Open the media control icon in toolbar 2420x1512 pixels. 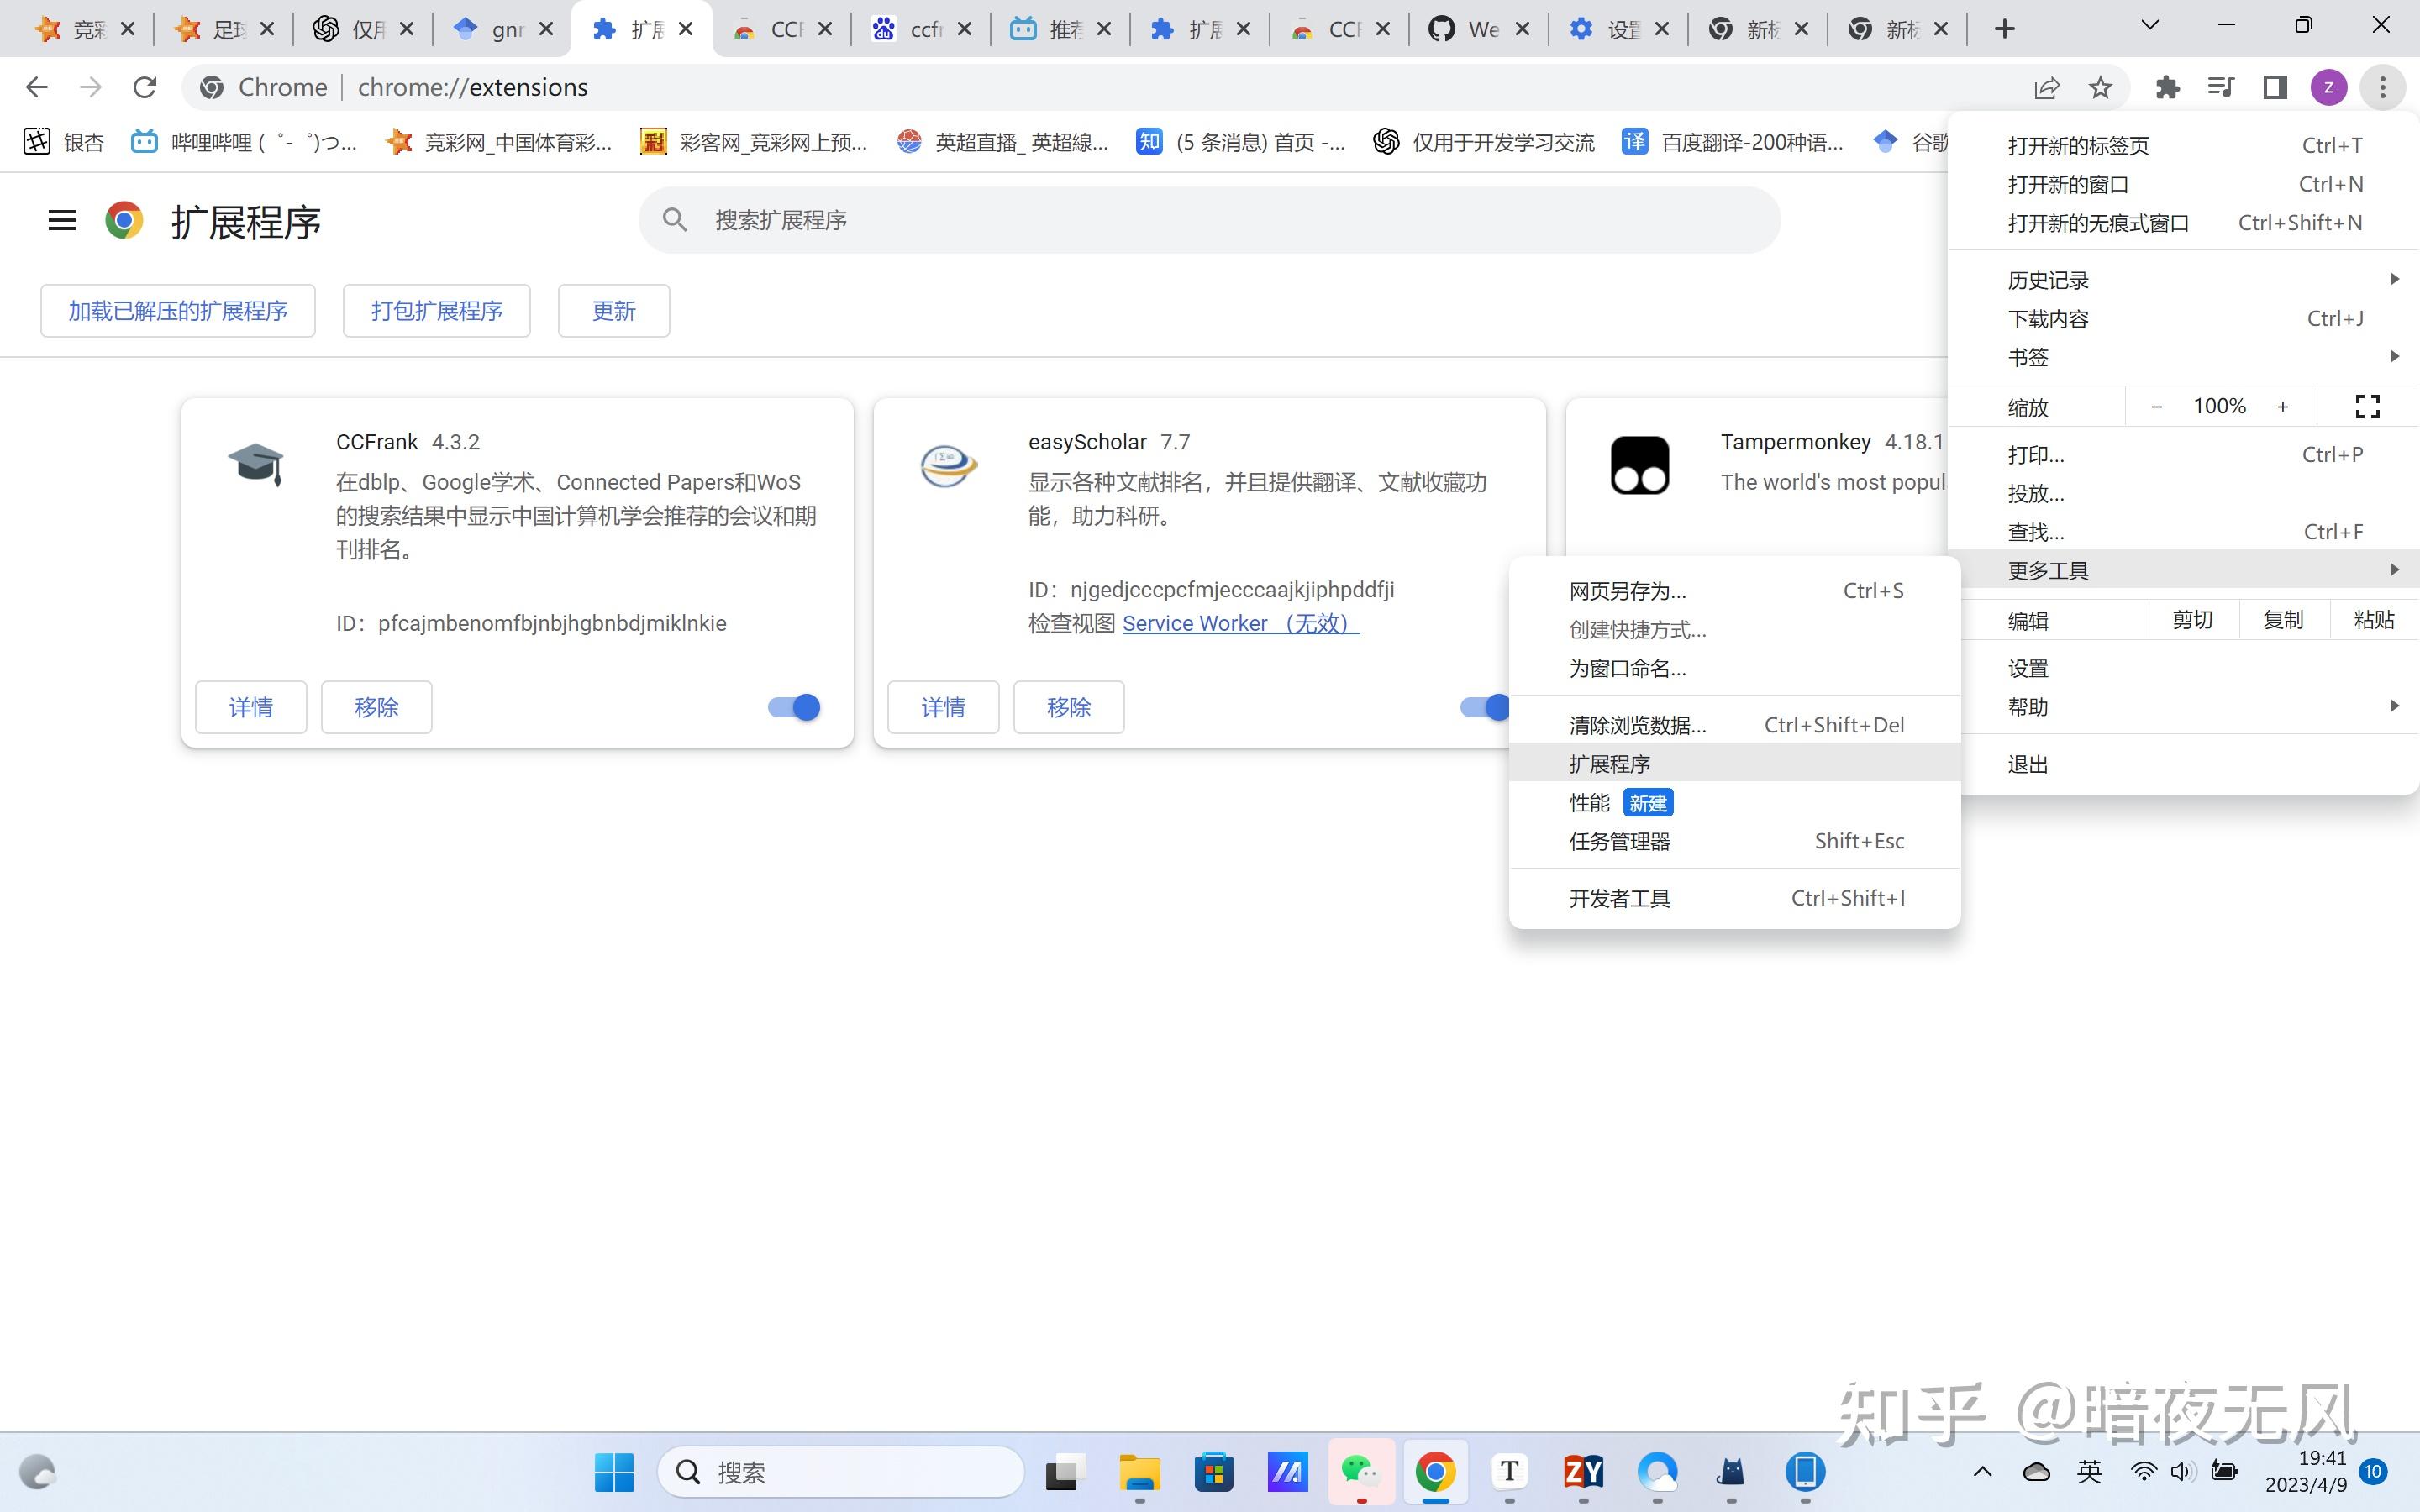2221,88
